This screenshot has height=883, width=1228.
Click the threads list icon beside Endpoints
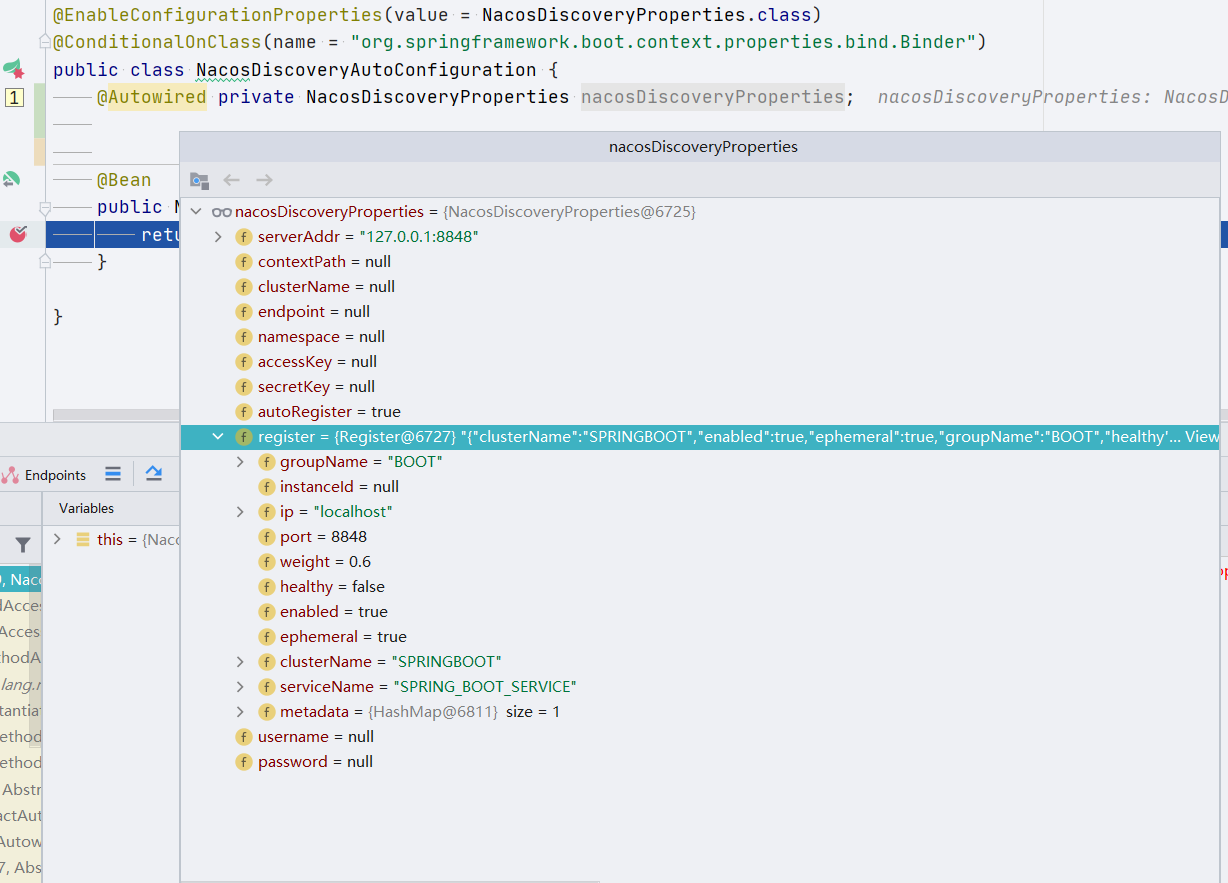tap(113, 474)
